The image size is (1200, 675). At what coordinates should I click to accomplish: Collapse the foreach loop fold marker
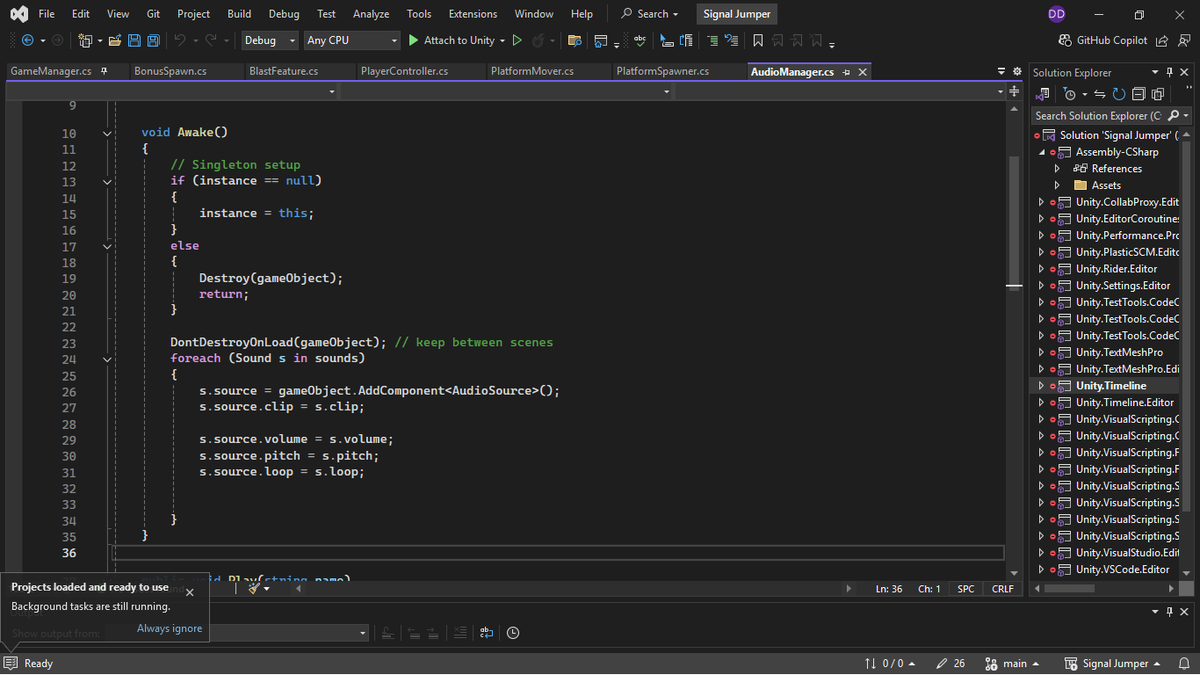coord(107,359)
